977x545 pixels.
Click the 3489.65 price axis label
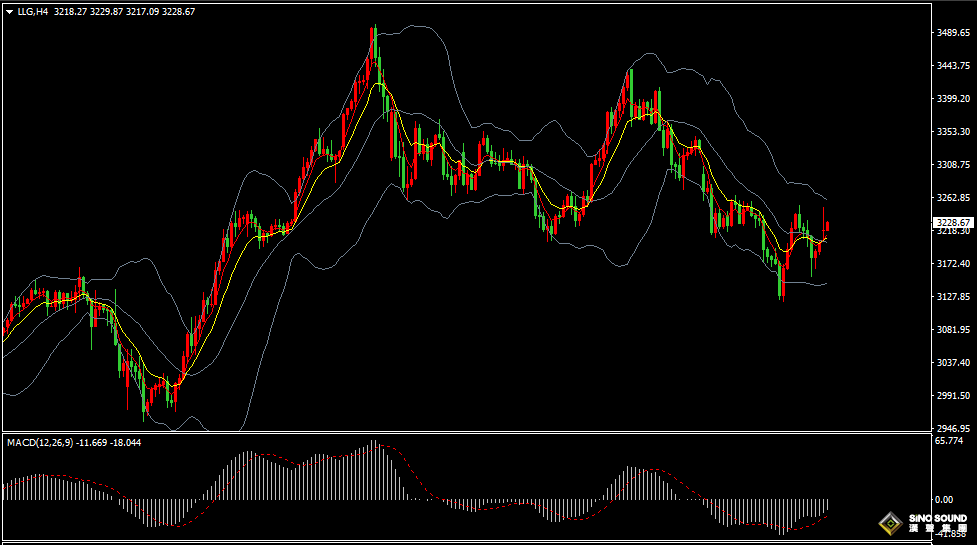pyautogui.click(x=953, y=33)
